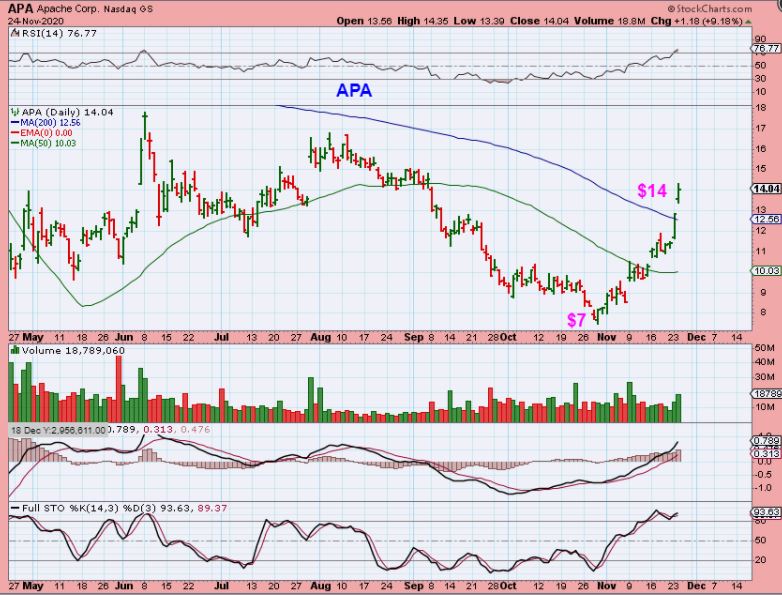782x595 pixels.
Task: Click the volume bars icon beside Volume label
Action: [x=15, y=350]
